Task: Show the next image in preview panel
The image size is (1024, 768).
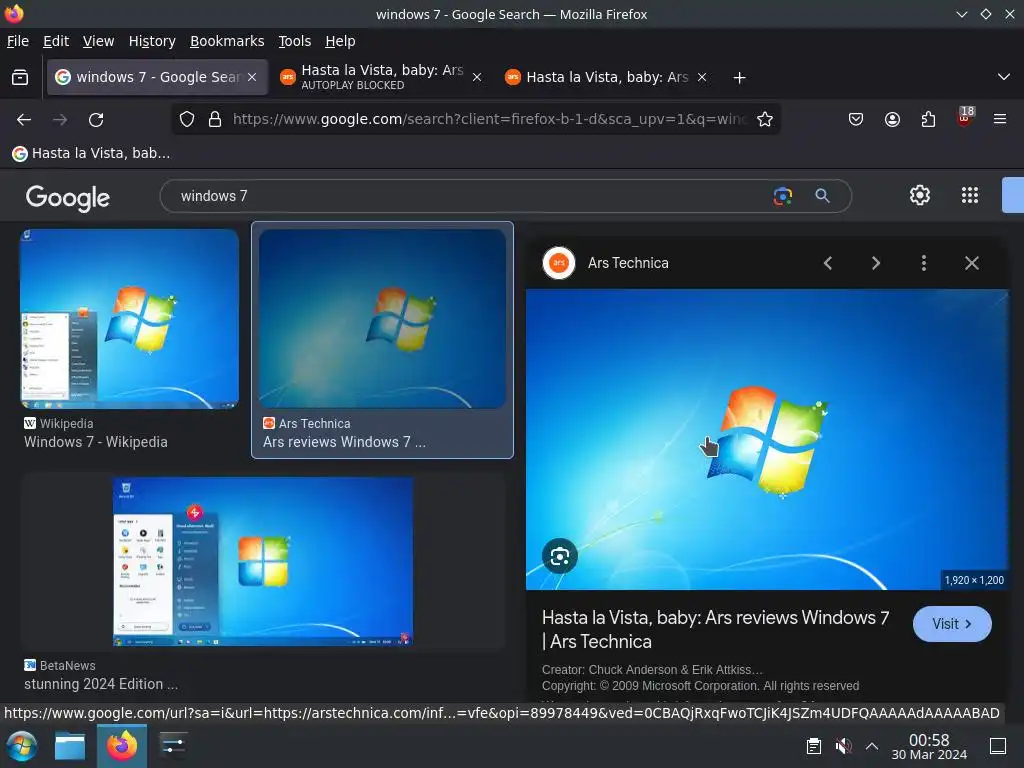Action: tap(876, 263)
